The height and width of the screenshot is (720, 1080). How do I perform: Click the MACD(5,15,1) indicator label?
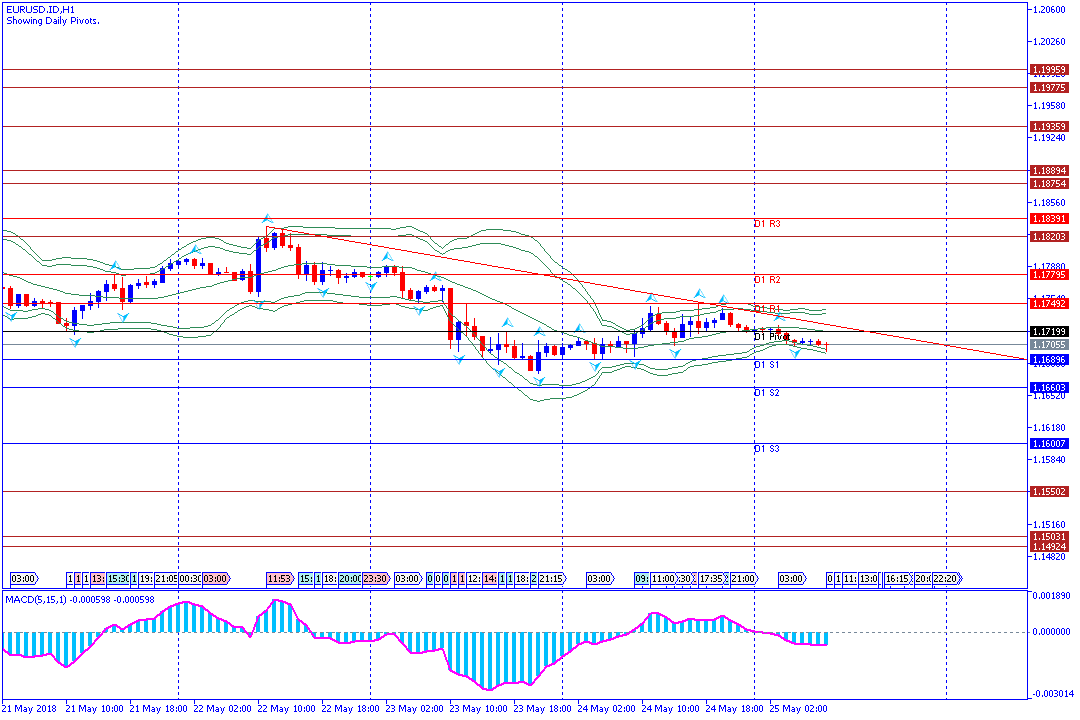80,599
